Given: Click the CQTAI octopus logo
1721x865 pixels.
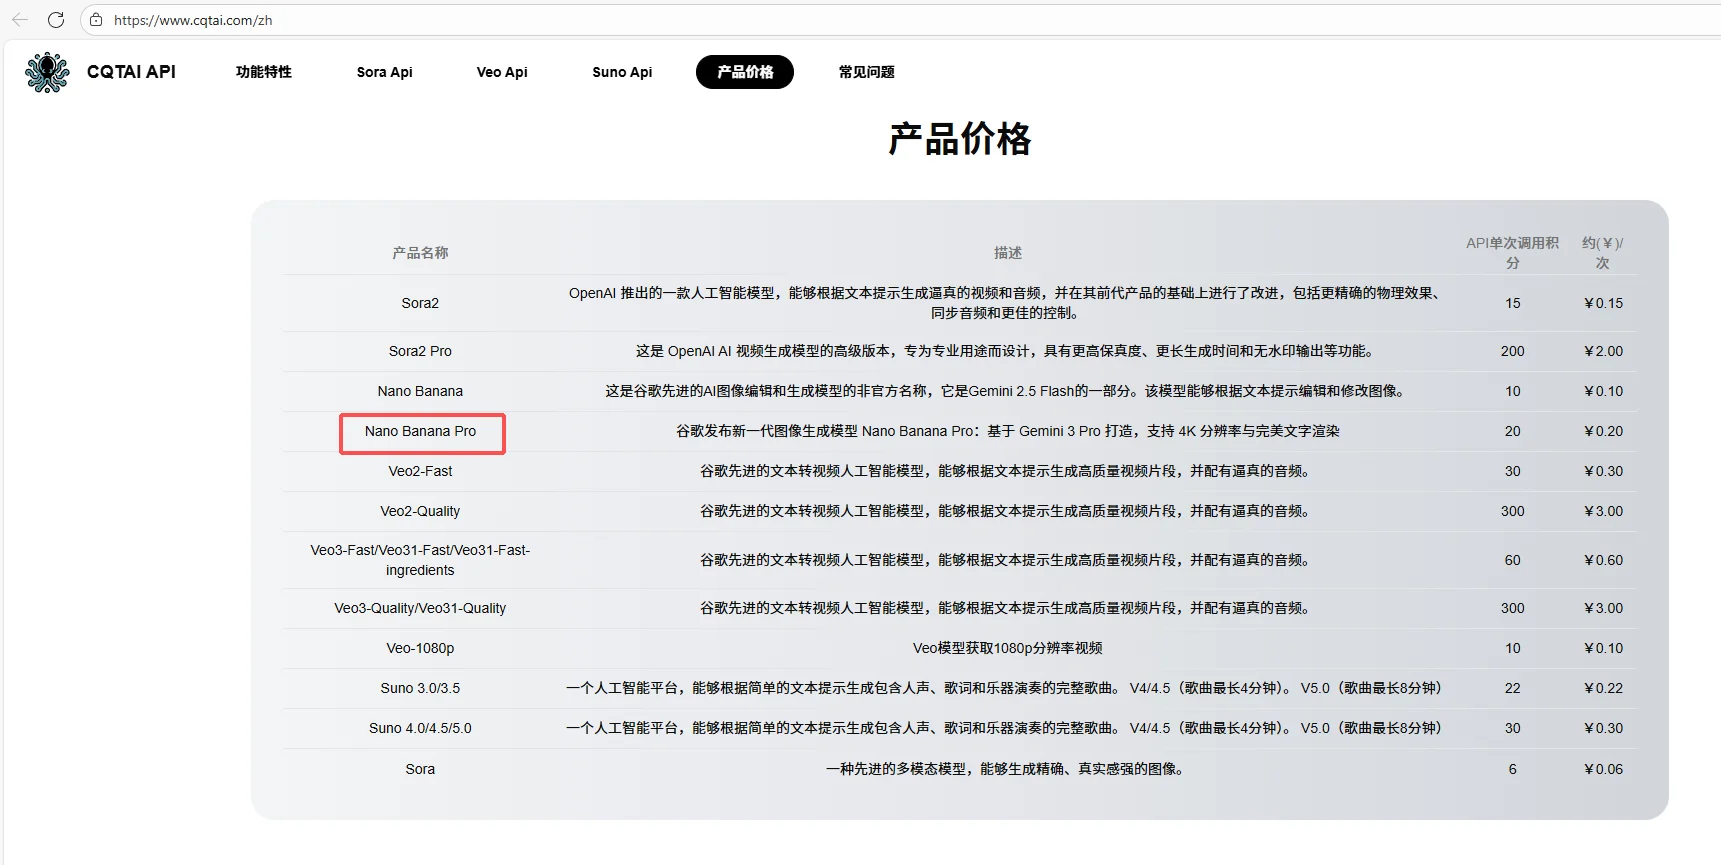Looking at the screenshot, I should [x=47, y=72].
